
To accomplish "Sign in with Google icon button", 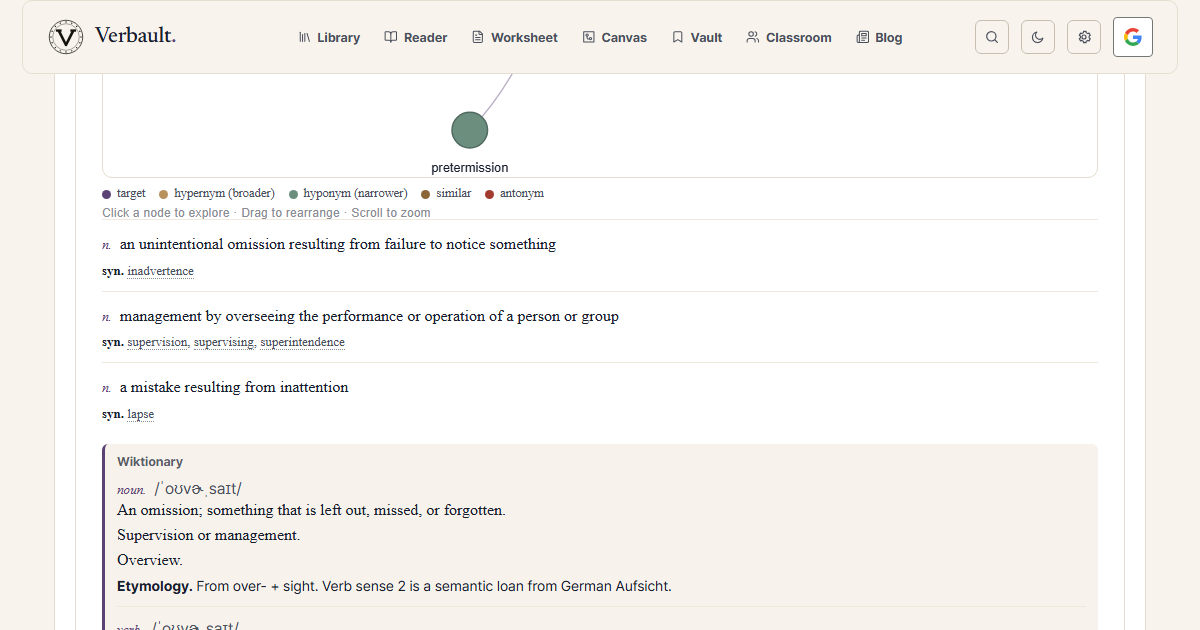I will [1133, 37].
